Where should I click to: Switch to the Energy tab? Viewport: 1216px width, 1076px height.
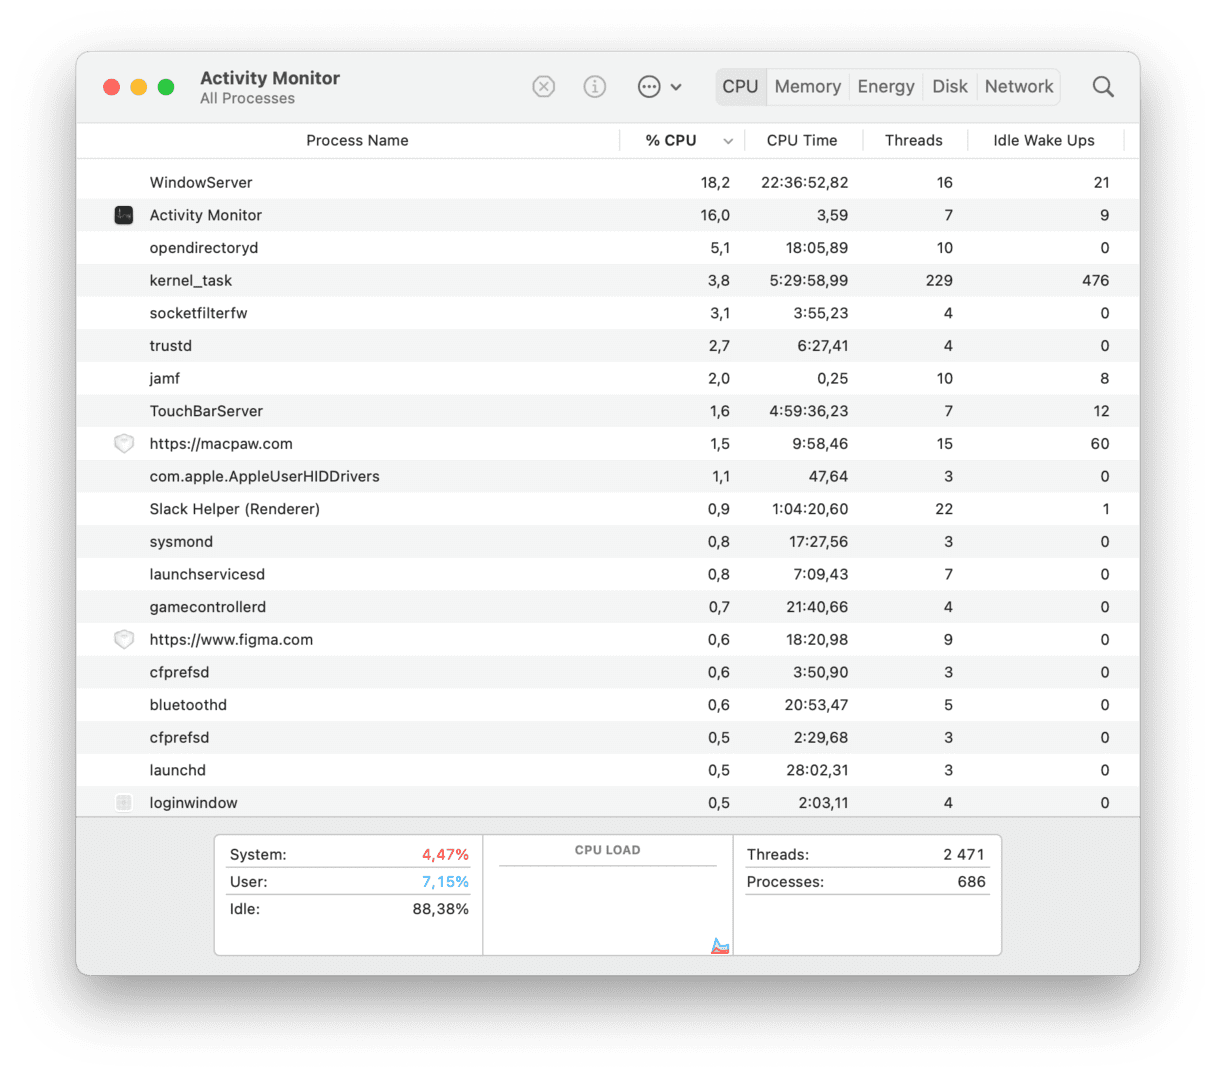tap(886, 87)
